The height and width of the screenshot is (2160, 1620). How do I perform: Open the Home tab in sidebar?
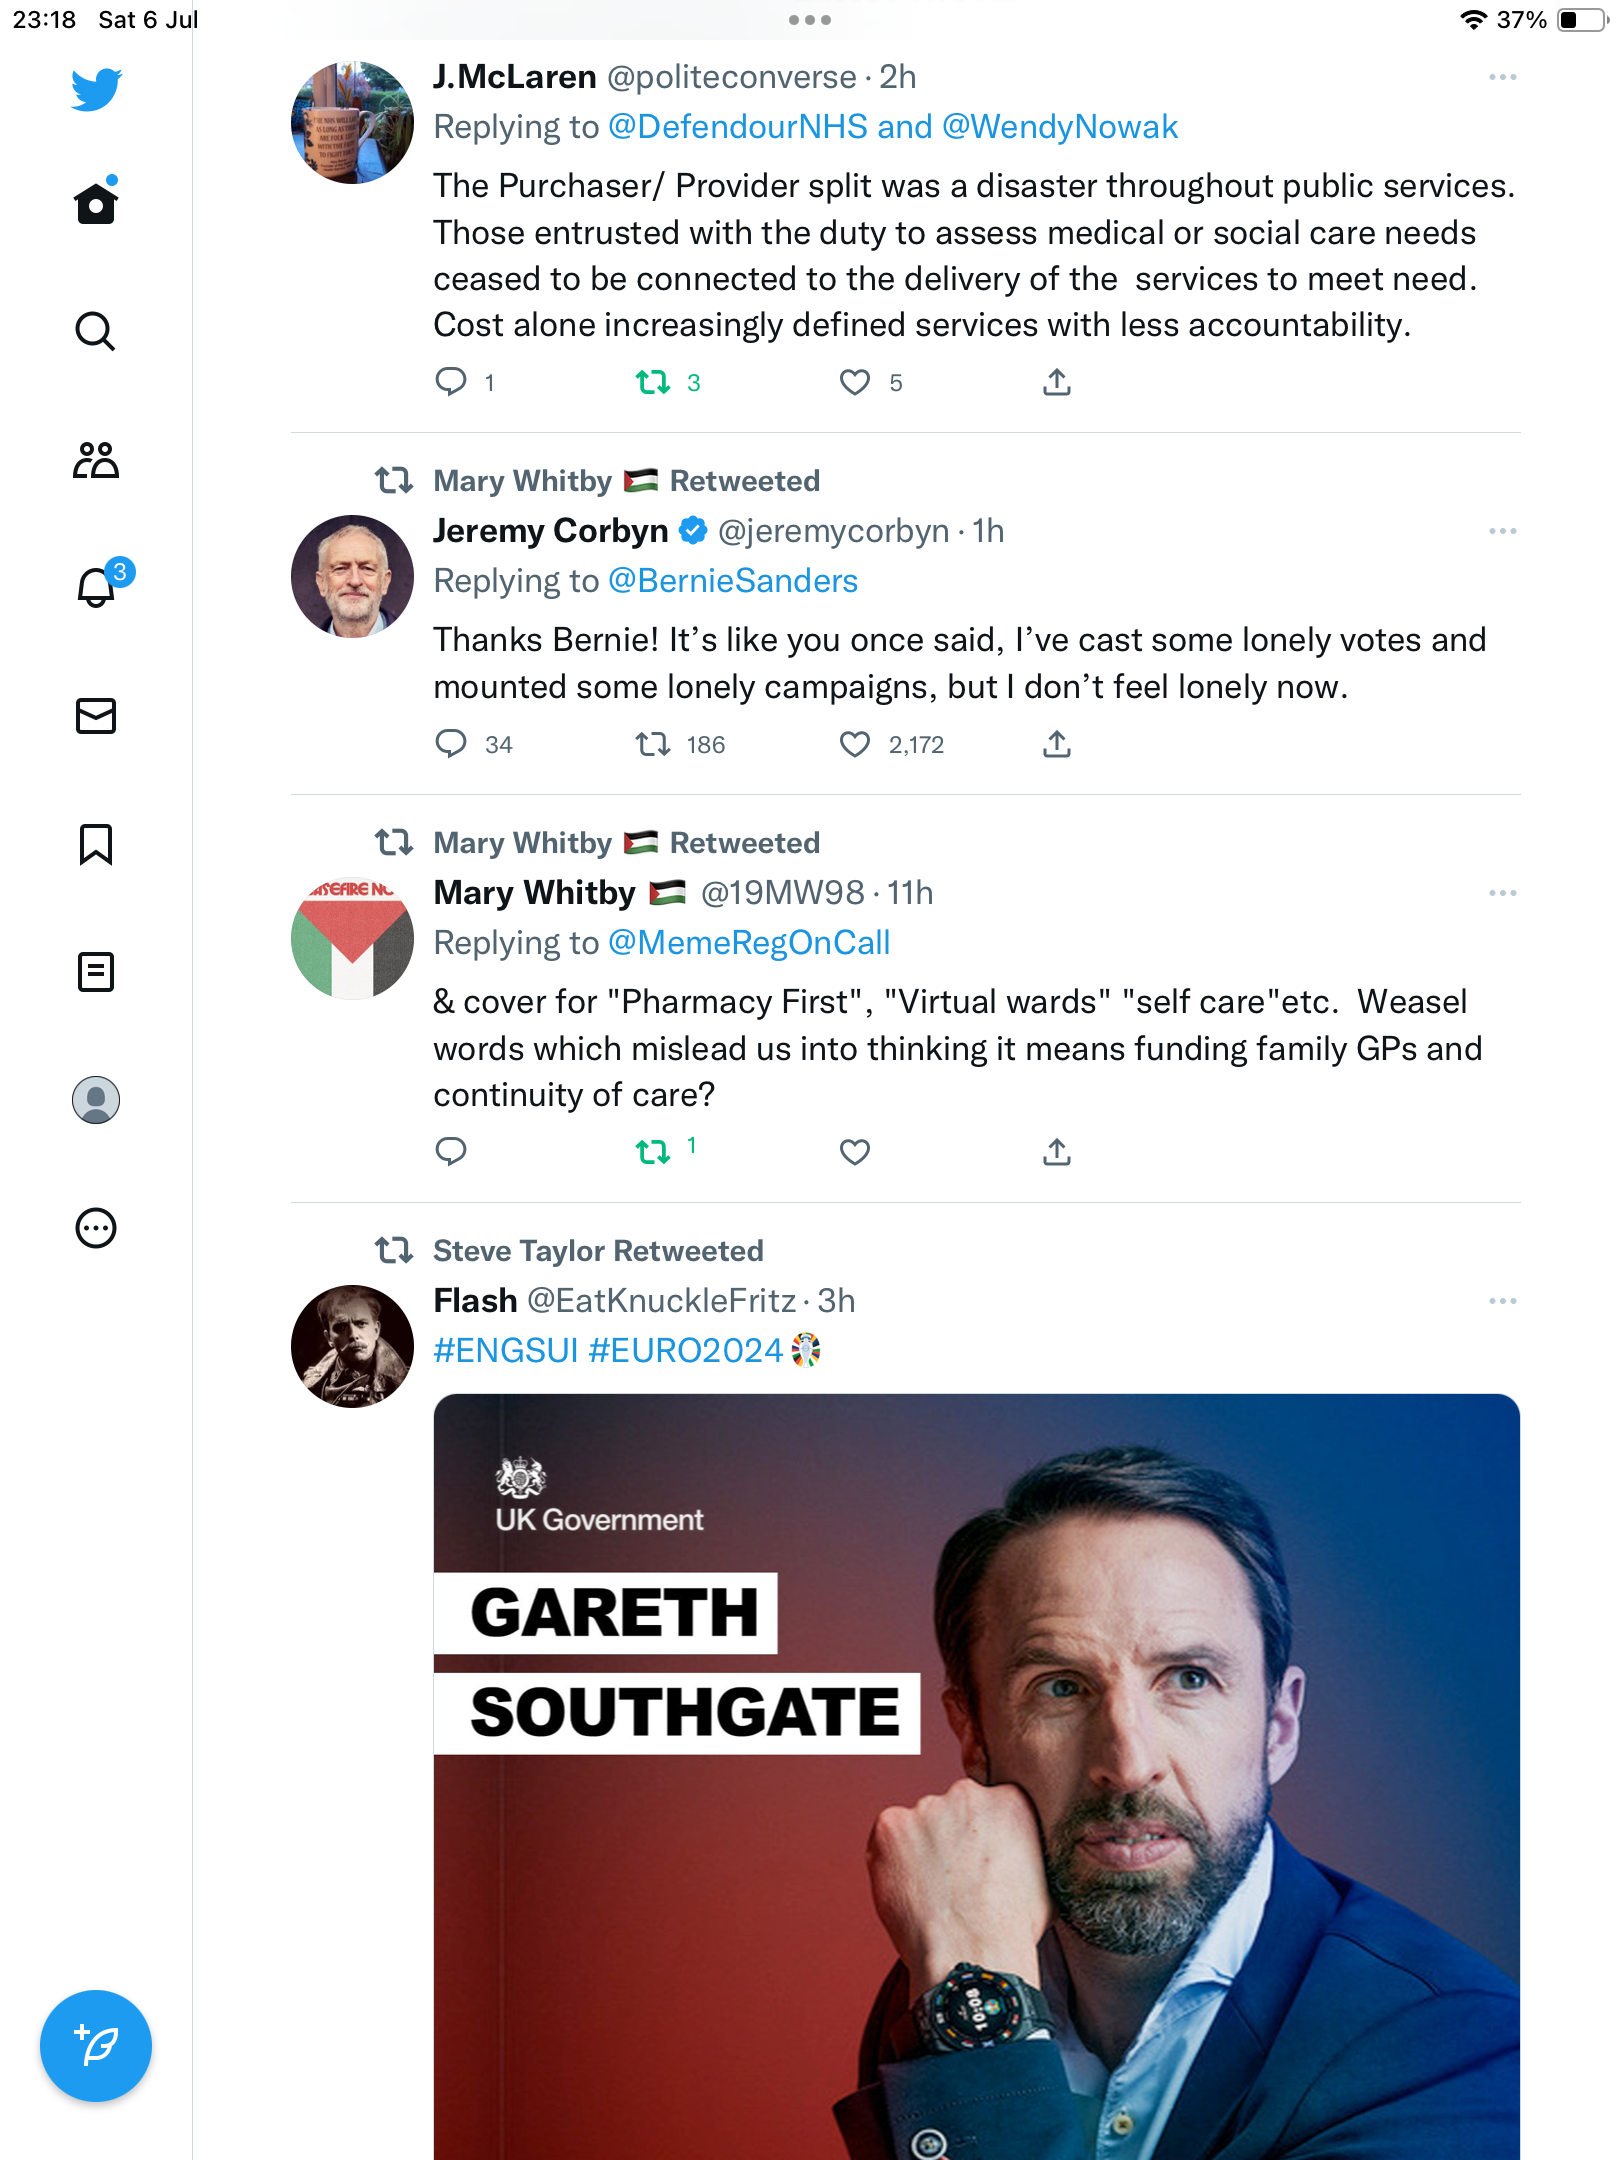point(96,204)
